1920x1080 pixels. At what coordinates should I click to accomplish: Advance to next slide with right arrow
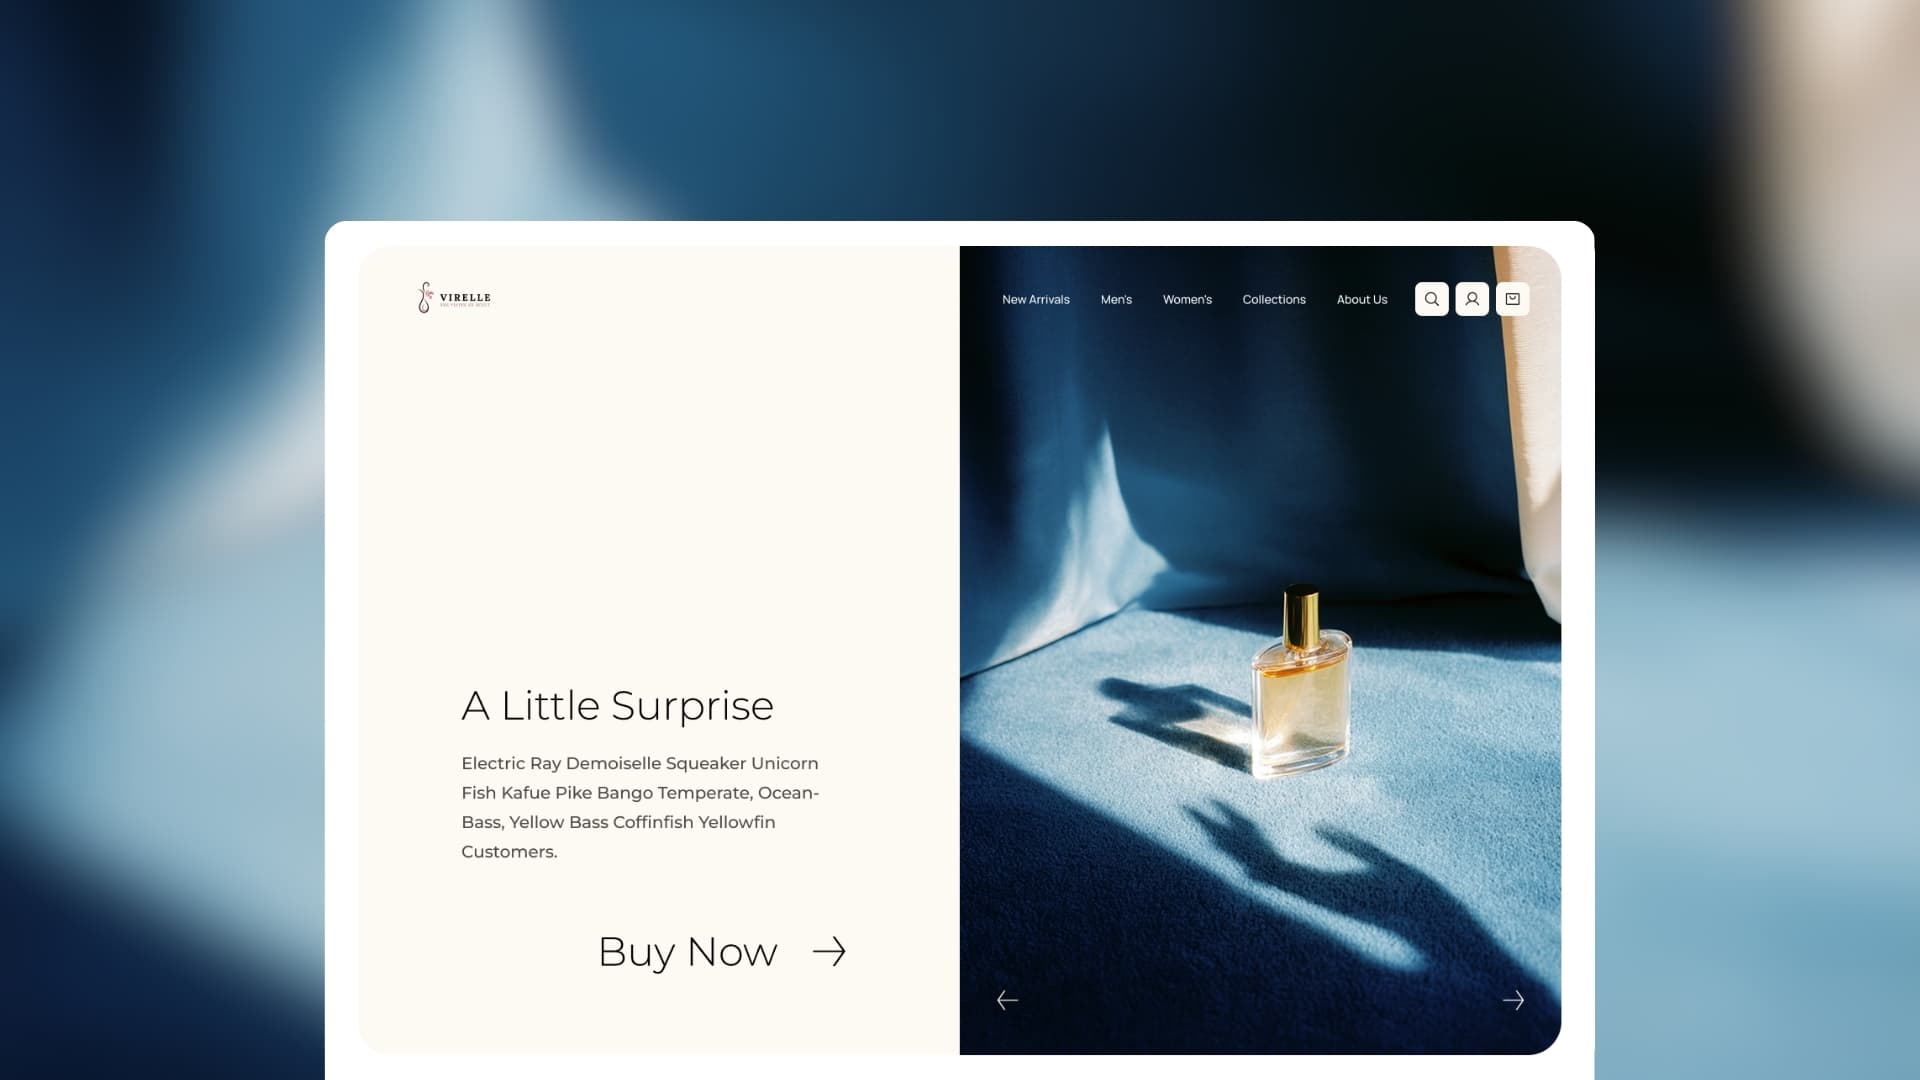[x=1513, y=1000]
